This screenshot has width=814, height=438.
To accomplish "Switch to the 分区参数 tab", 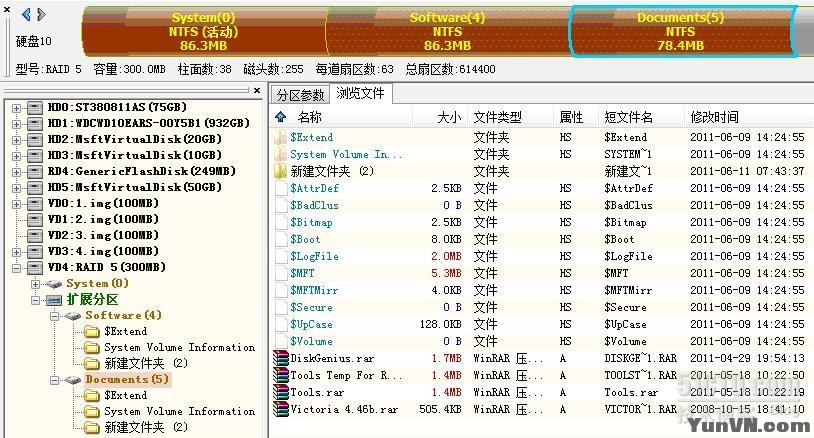I will [x=300, y=95].
